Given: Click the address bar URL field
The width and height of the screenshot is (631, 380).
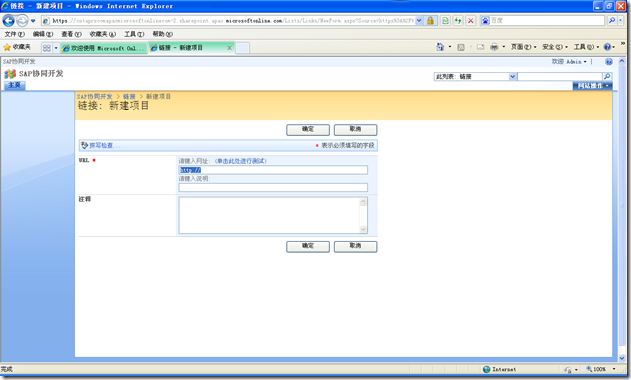Looking at the screenshot, I should (x=233, y=21).
